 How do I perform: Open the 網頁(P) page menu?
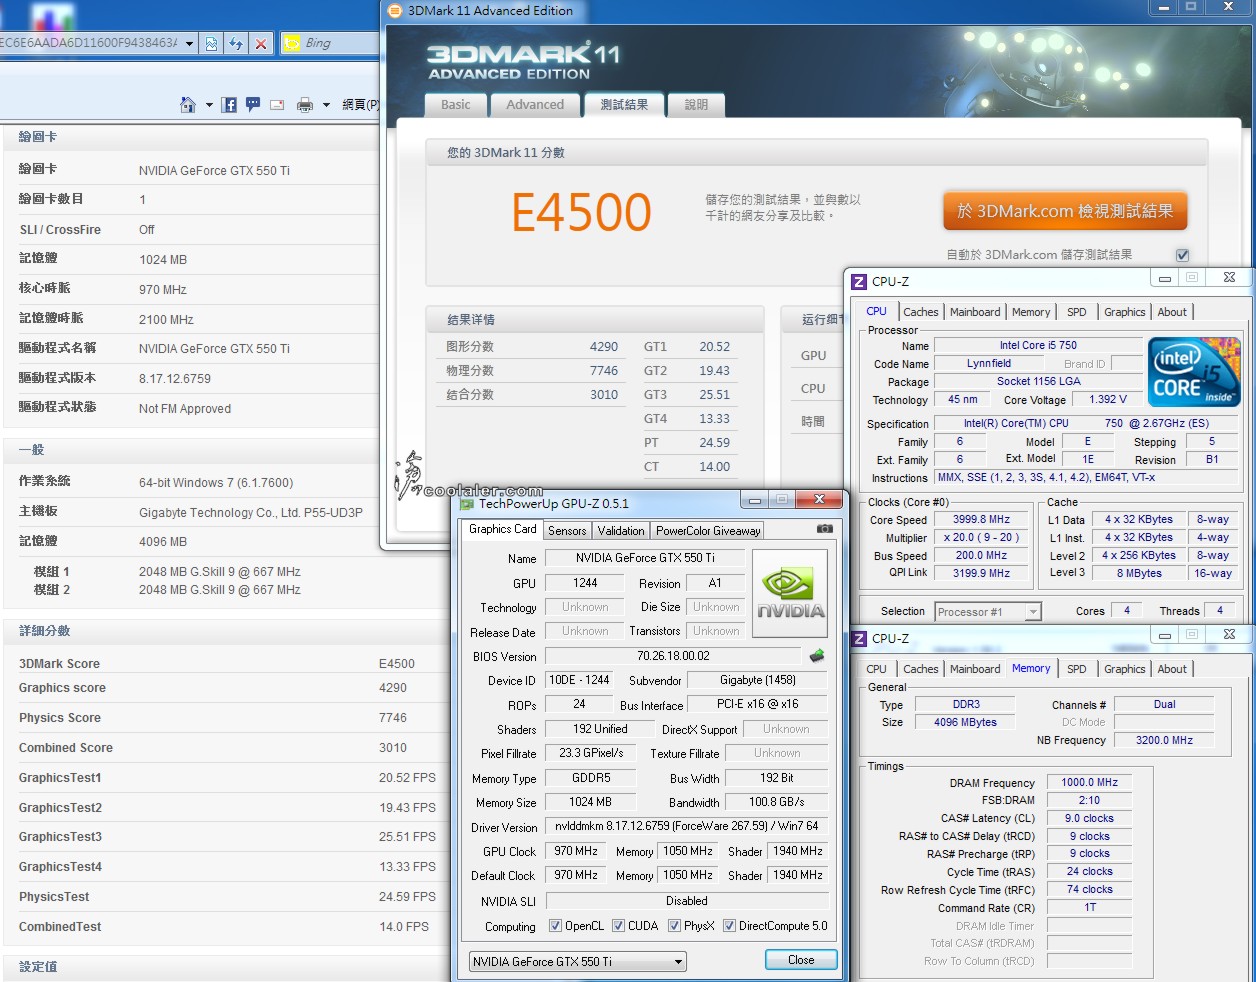[360, 104]
